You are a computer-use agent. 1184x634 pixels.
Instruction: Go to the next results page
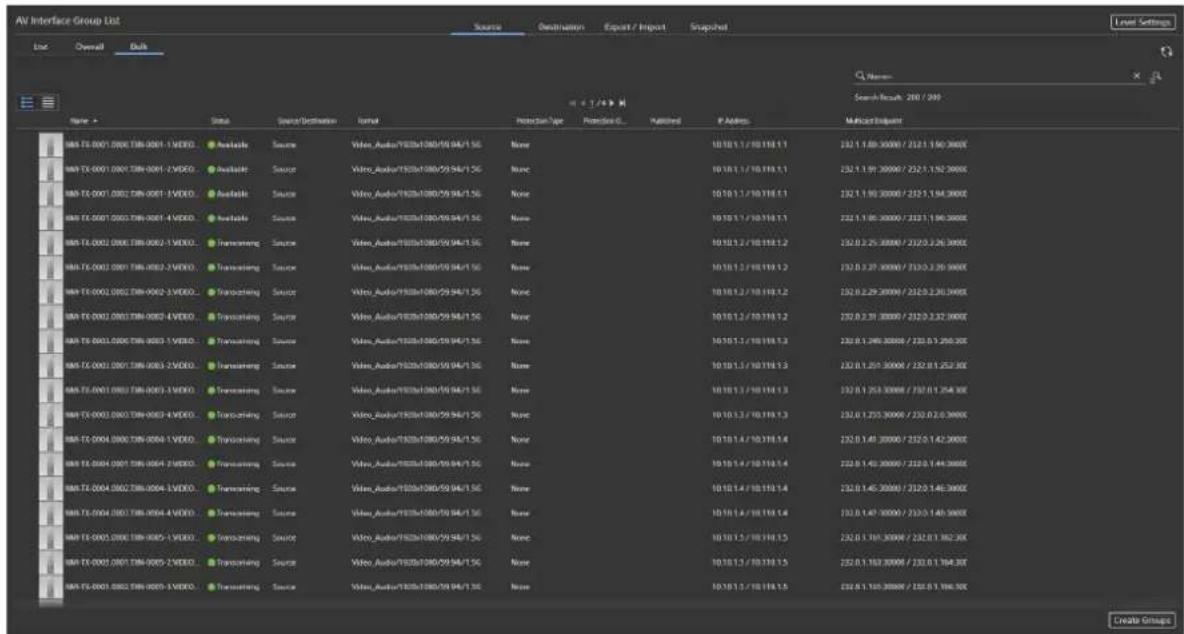coord(612,103)
